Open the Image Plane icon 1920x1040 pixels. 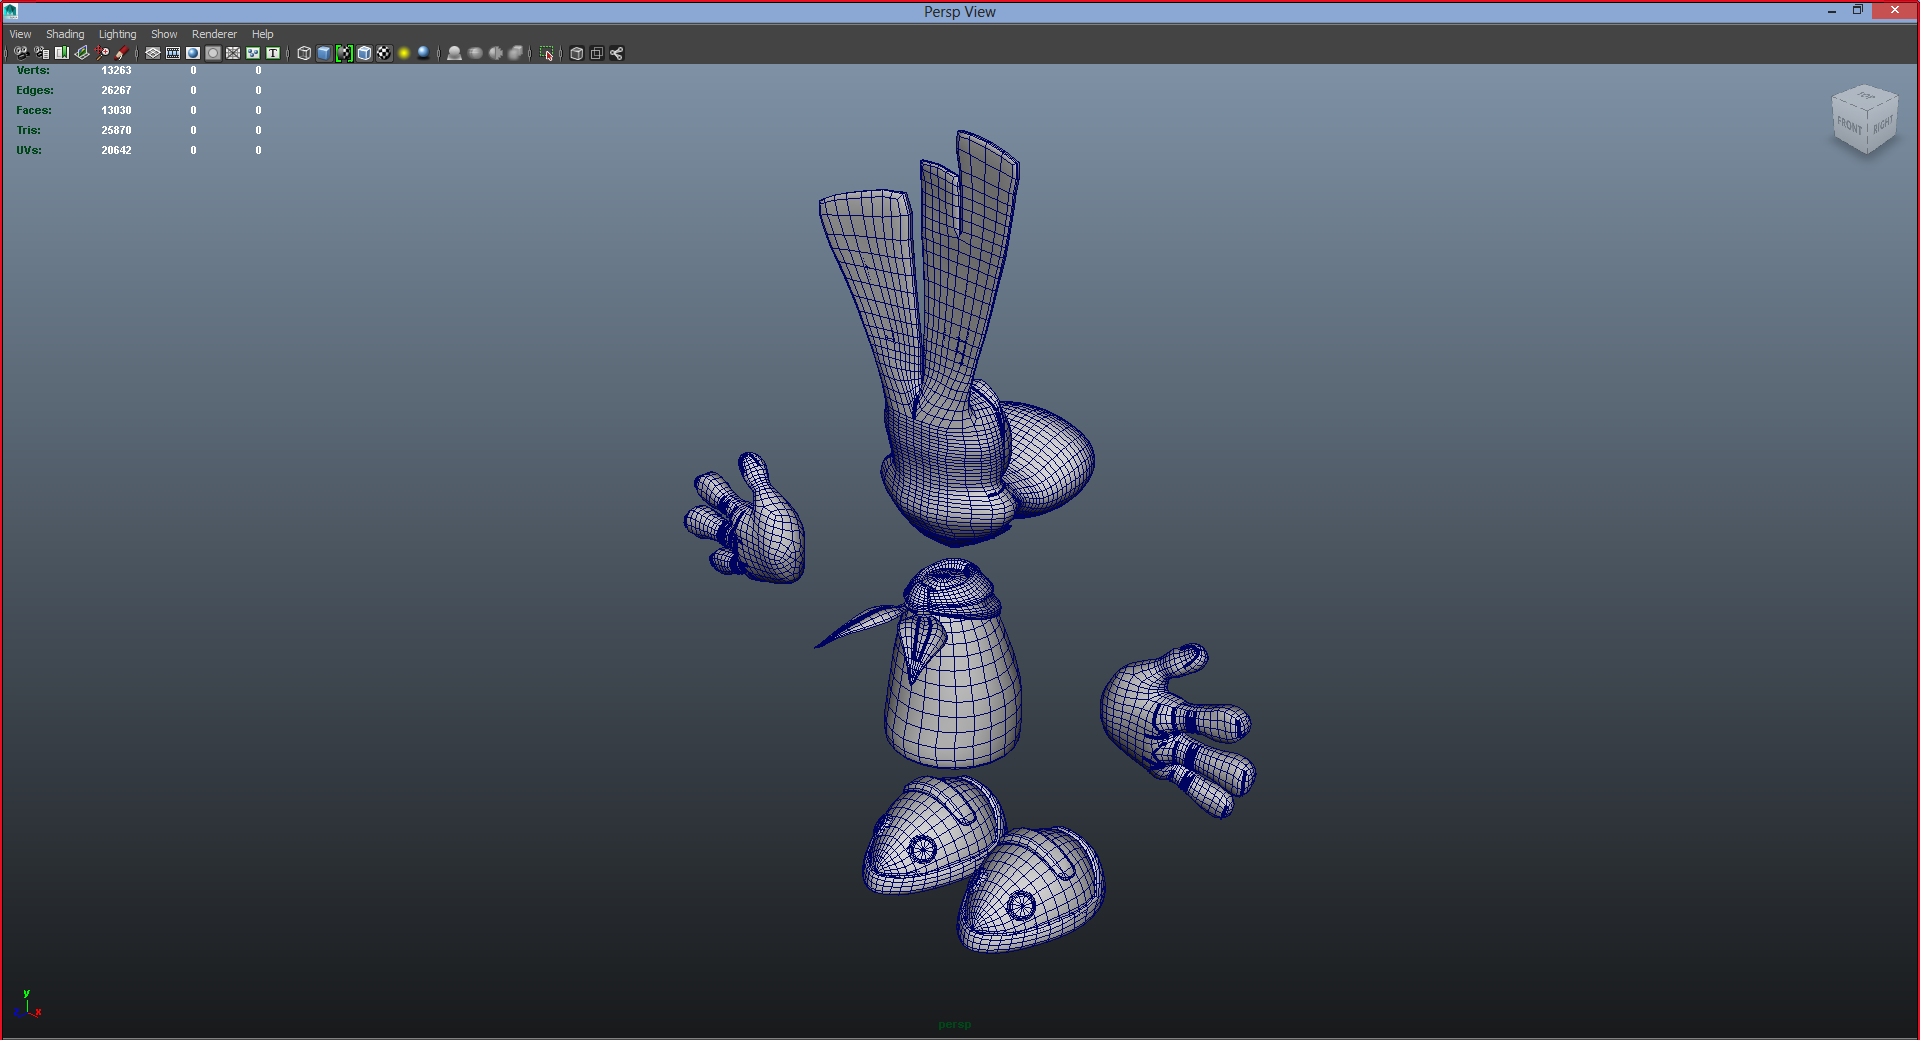pyautogui.click(x=82, y=53)
